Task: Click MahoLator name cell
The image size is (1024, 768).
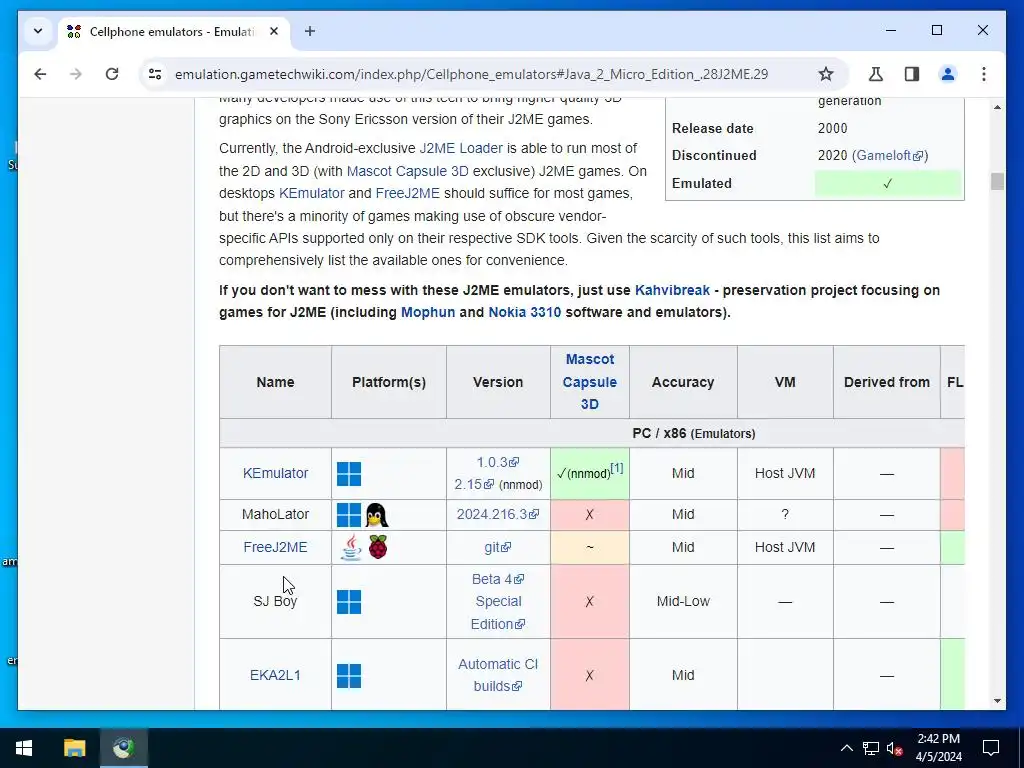Action: [275, 515]
